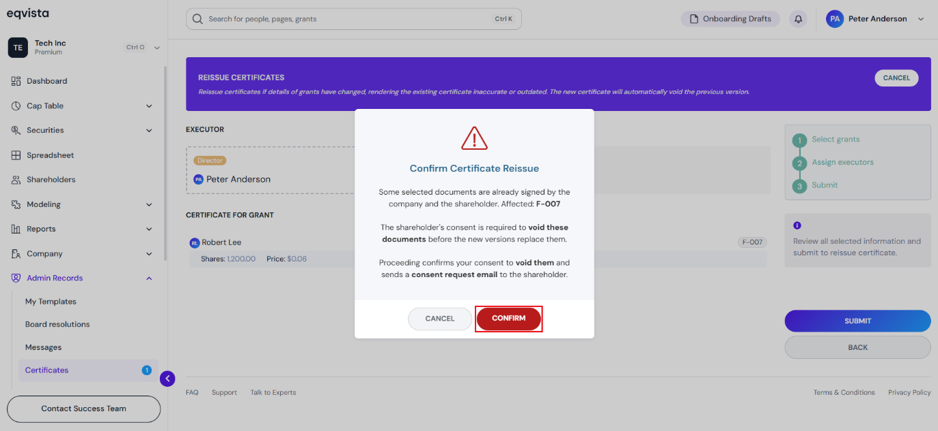
Task: Click the Spreadsheet grid icon
Action: coord(16,155)
